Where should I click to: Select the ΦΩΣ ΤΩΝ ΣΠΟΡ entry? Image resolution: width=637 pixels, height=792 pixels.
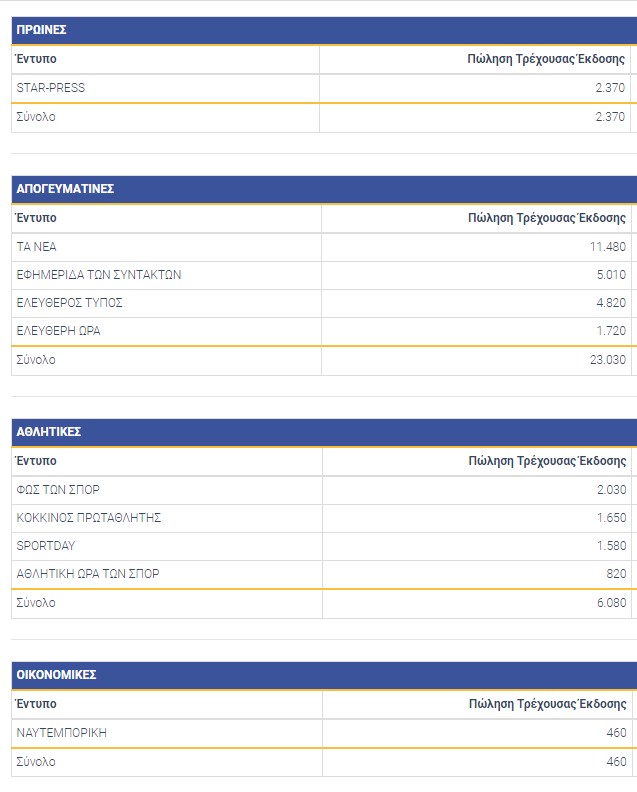click(58, 490)
